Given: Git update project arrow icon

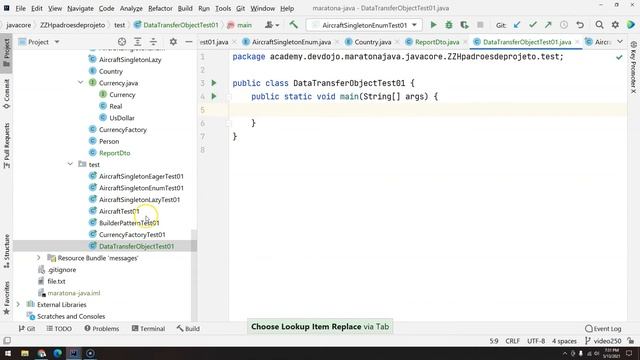Looking at the screenshot, I should point(517,25).
